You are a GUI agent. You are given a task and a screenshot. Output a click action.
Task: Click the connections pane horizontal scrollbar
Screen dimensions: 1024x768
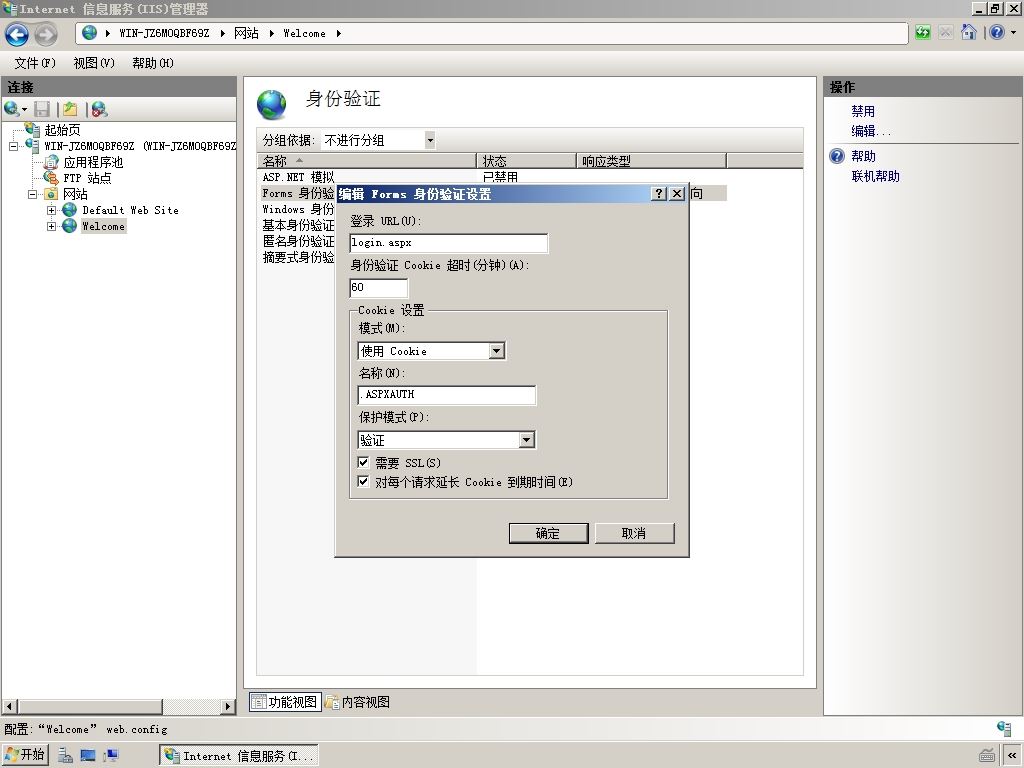click(x=90, y=706)
